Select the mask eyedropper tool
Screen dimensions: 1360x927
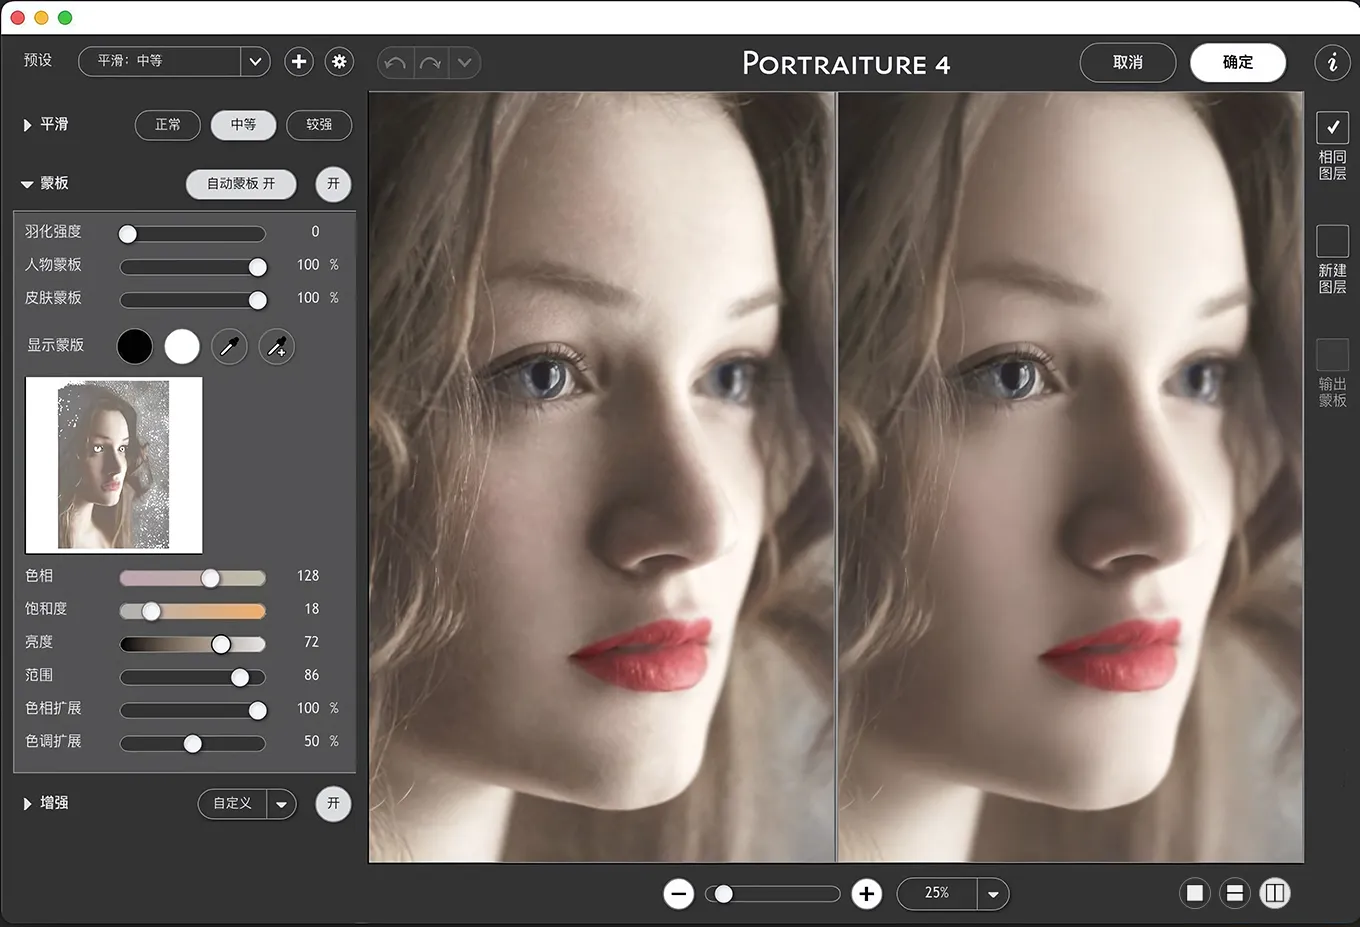click(229, 347)
